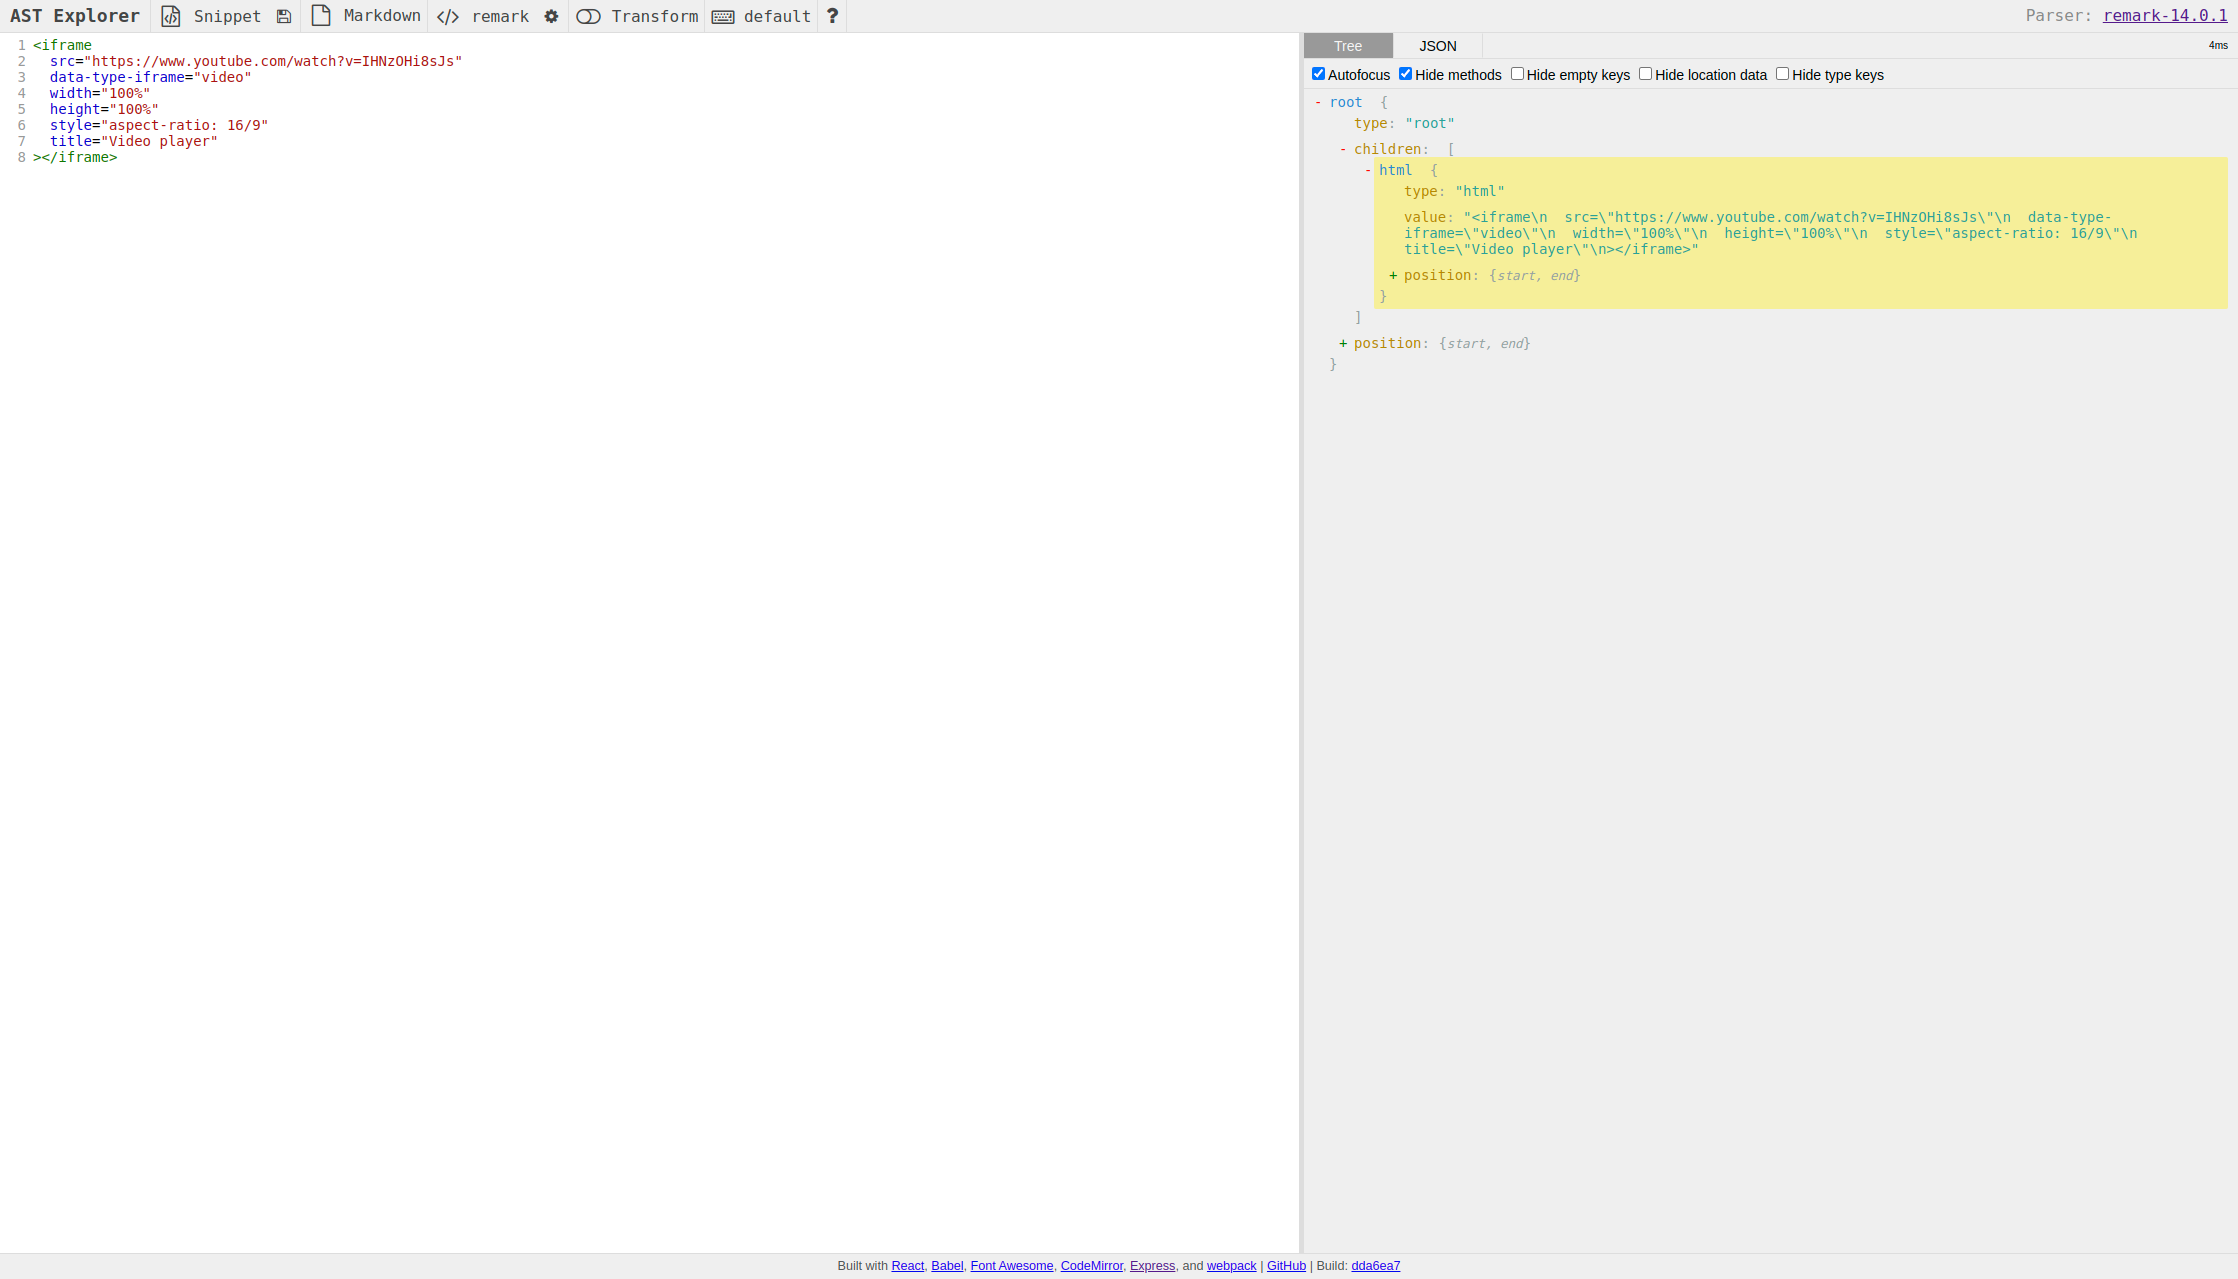2238x1279 pixels.
Task: Switch to the JSON tab
Action: (x=1437, y=45)
